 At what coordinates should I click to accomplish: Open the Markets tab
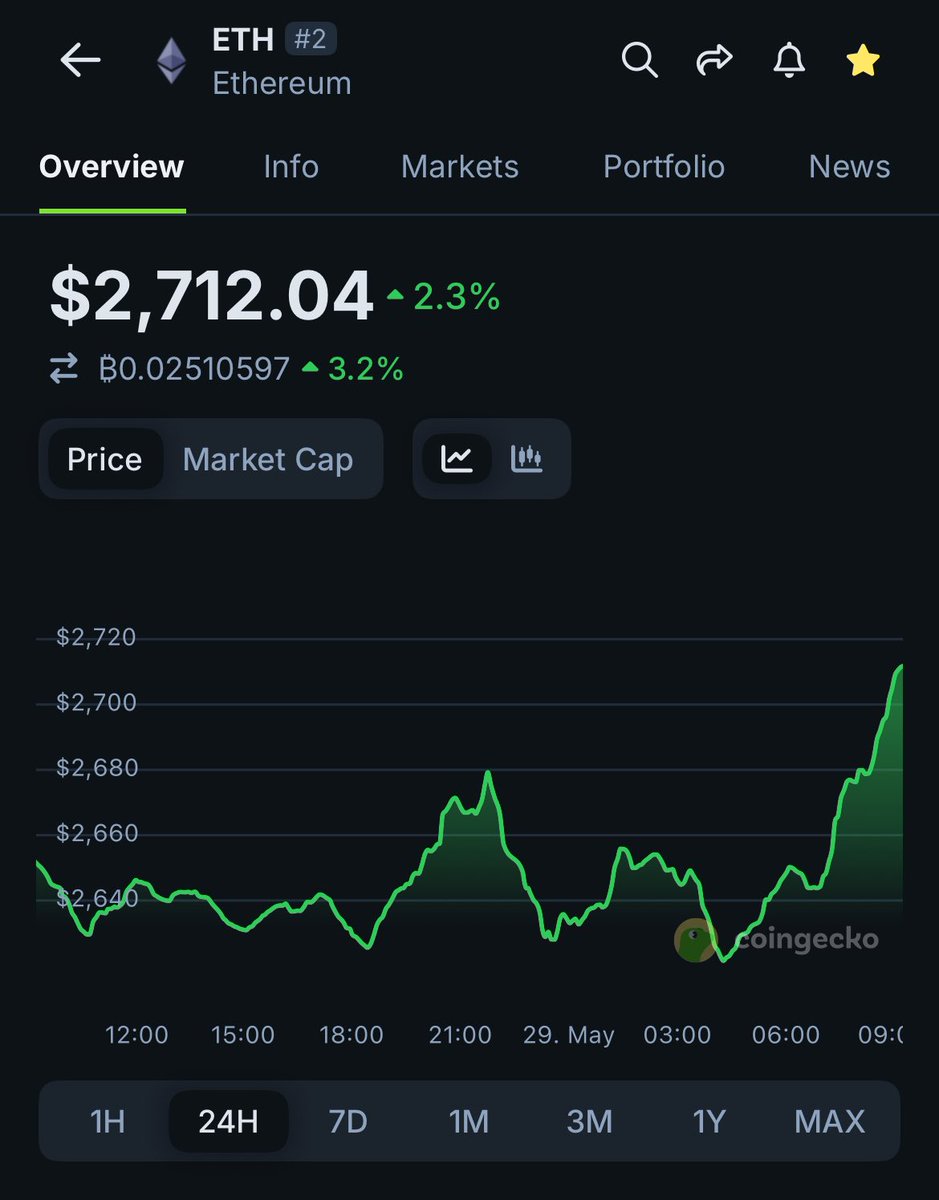tap(460, 166)
